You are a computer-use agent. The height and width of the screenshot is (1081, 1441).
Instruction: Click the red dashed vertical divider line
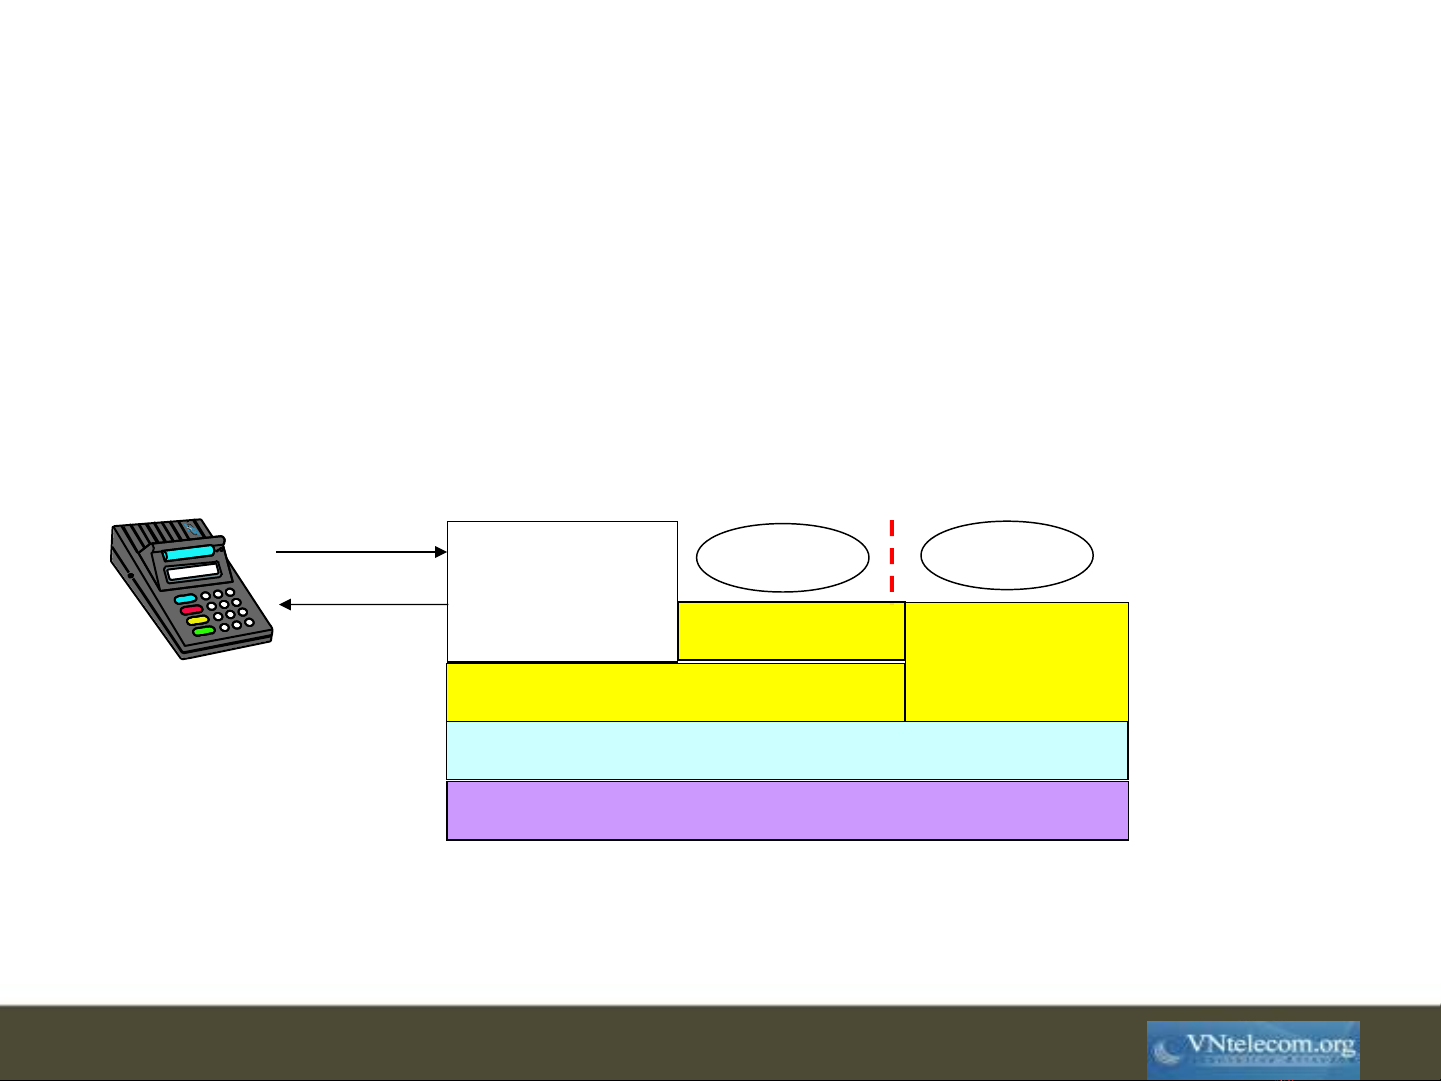point(891,560)
